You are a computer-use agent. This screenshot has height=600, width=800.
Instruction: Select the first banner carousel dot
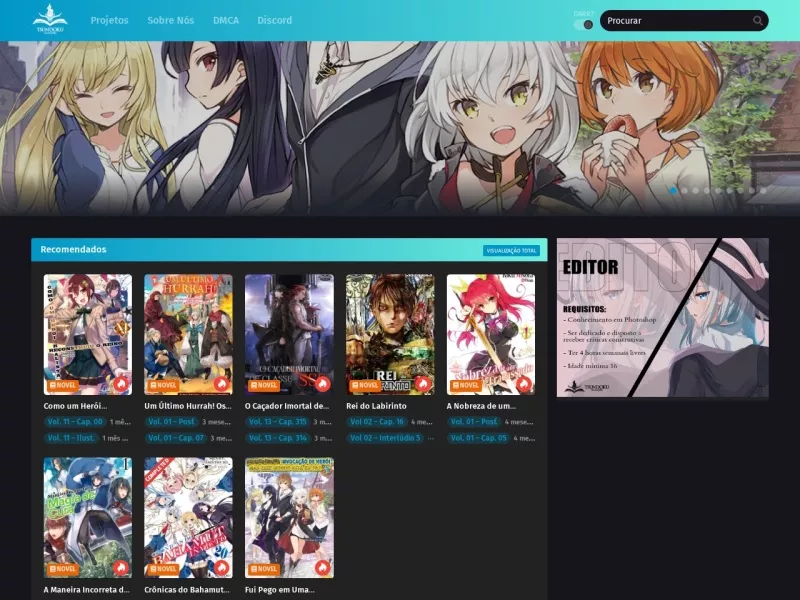pyautogui.click(x=673, y=190)
